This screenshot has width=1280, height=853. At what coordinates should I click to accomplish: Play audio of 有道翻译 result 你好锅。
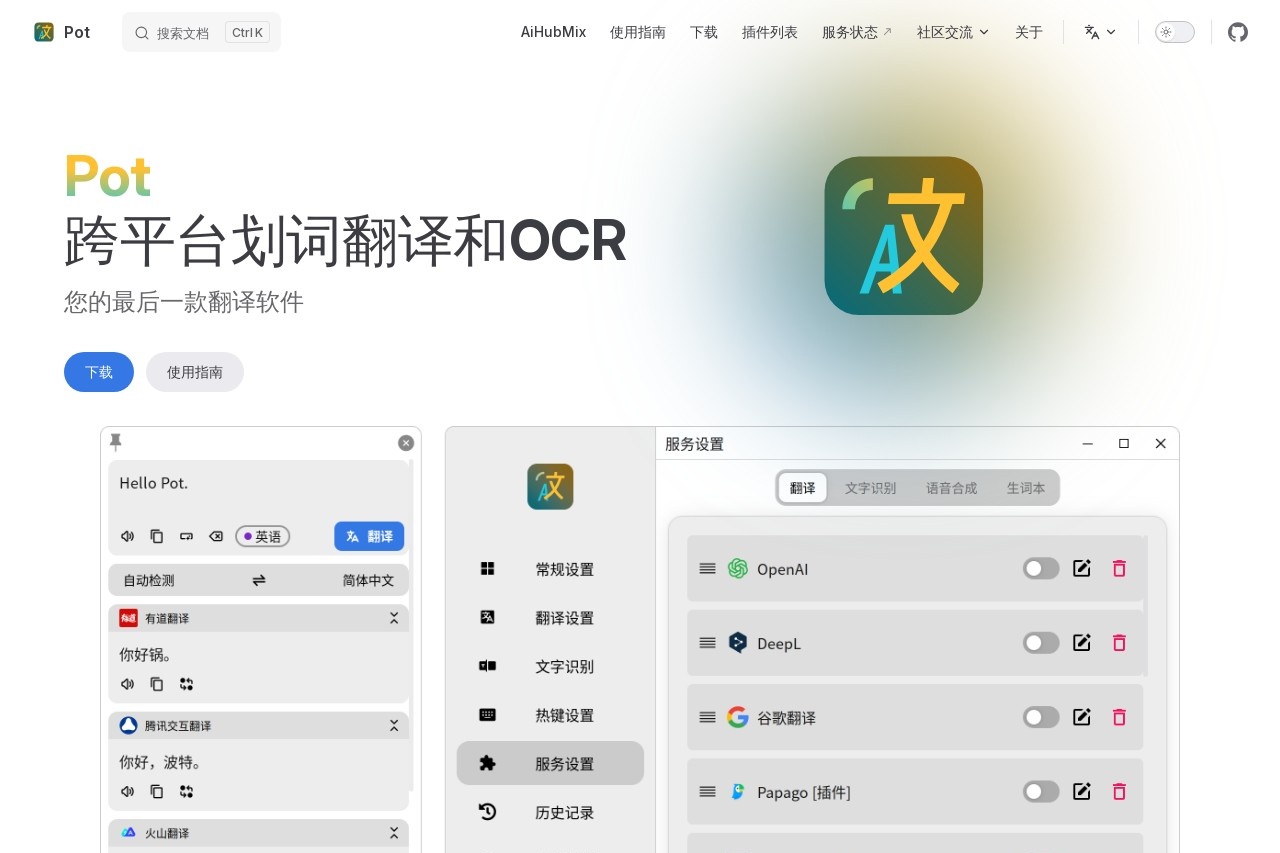click(x=127, y=684)
